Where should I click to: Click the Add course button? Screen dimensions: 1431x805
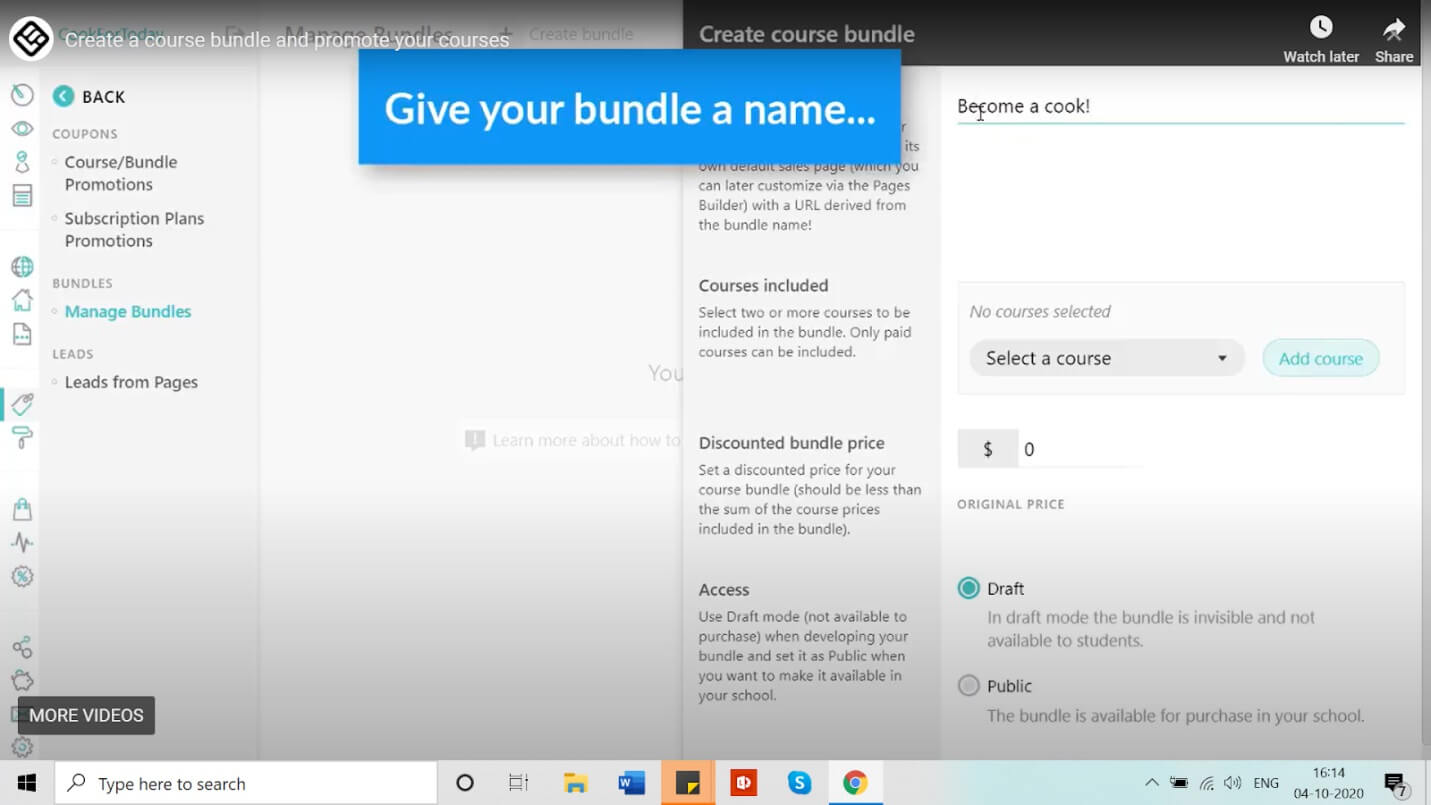pyautogui.click(x=1321, y=358)
